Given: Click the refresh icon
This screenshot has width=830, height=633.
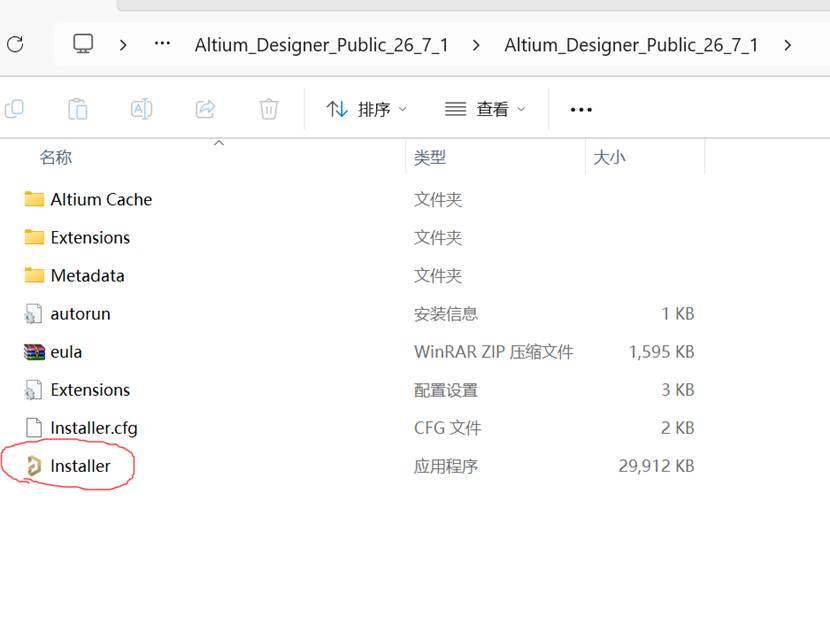Looking at the screenshot, I should [15, 44].
